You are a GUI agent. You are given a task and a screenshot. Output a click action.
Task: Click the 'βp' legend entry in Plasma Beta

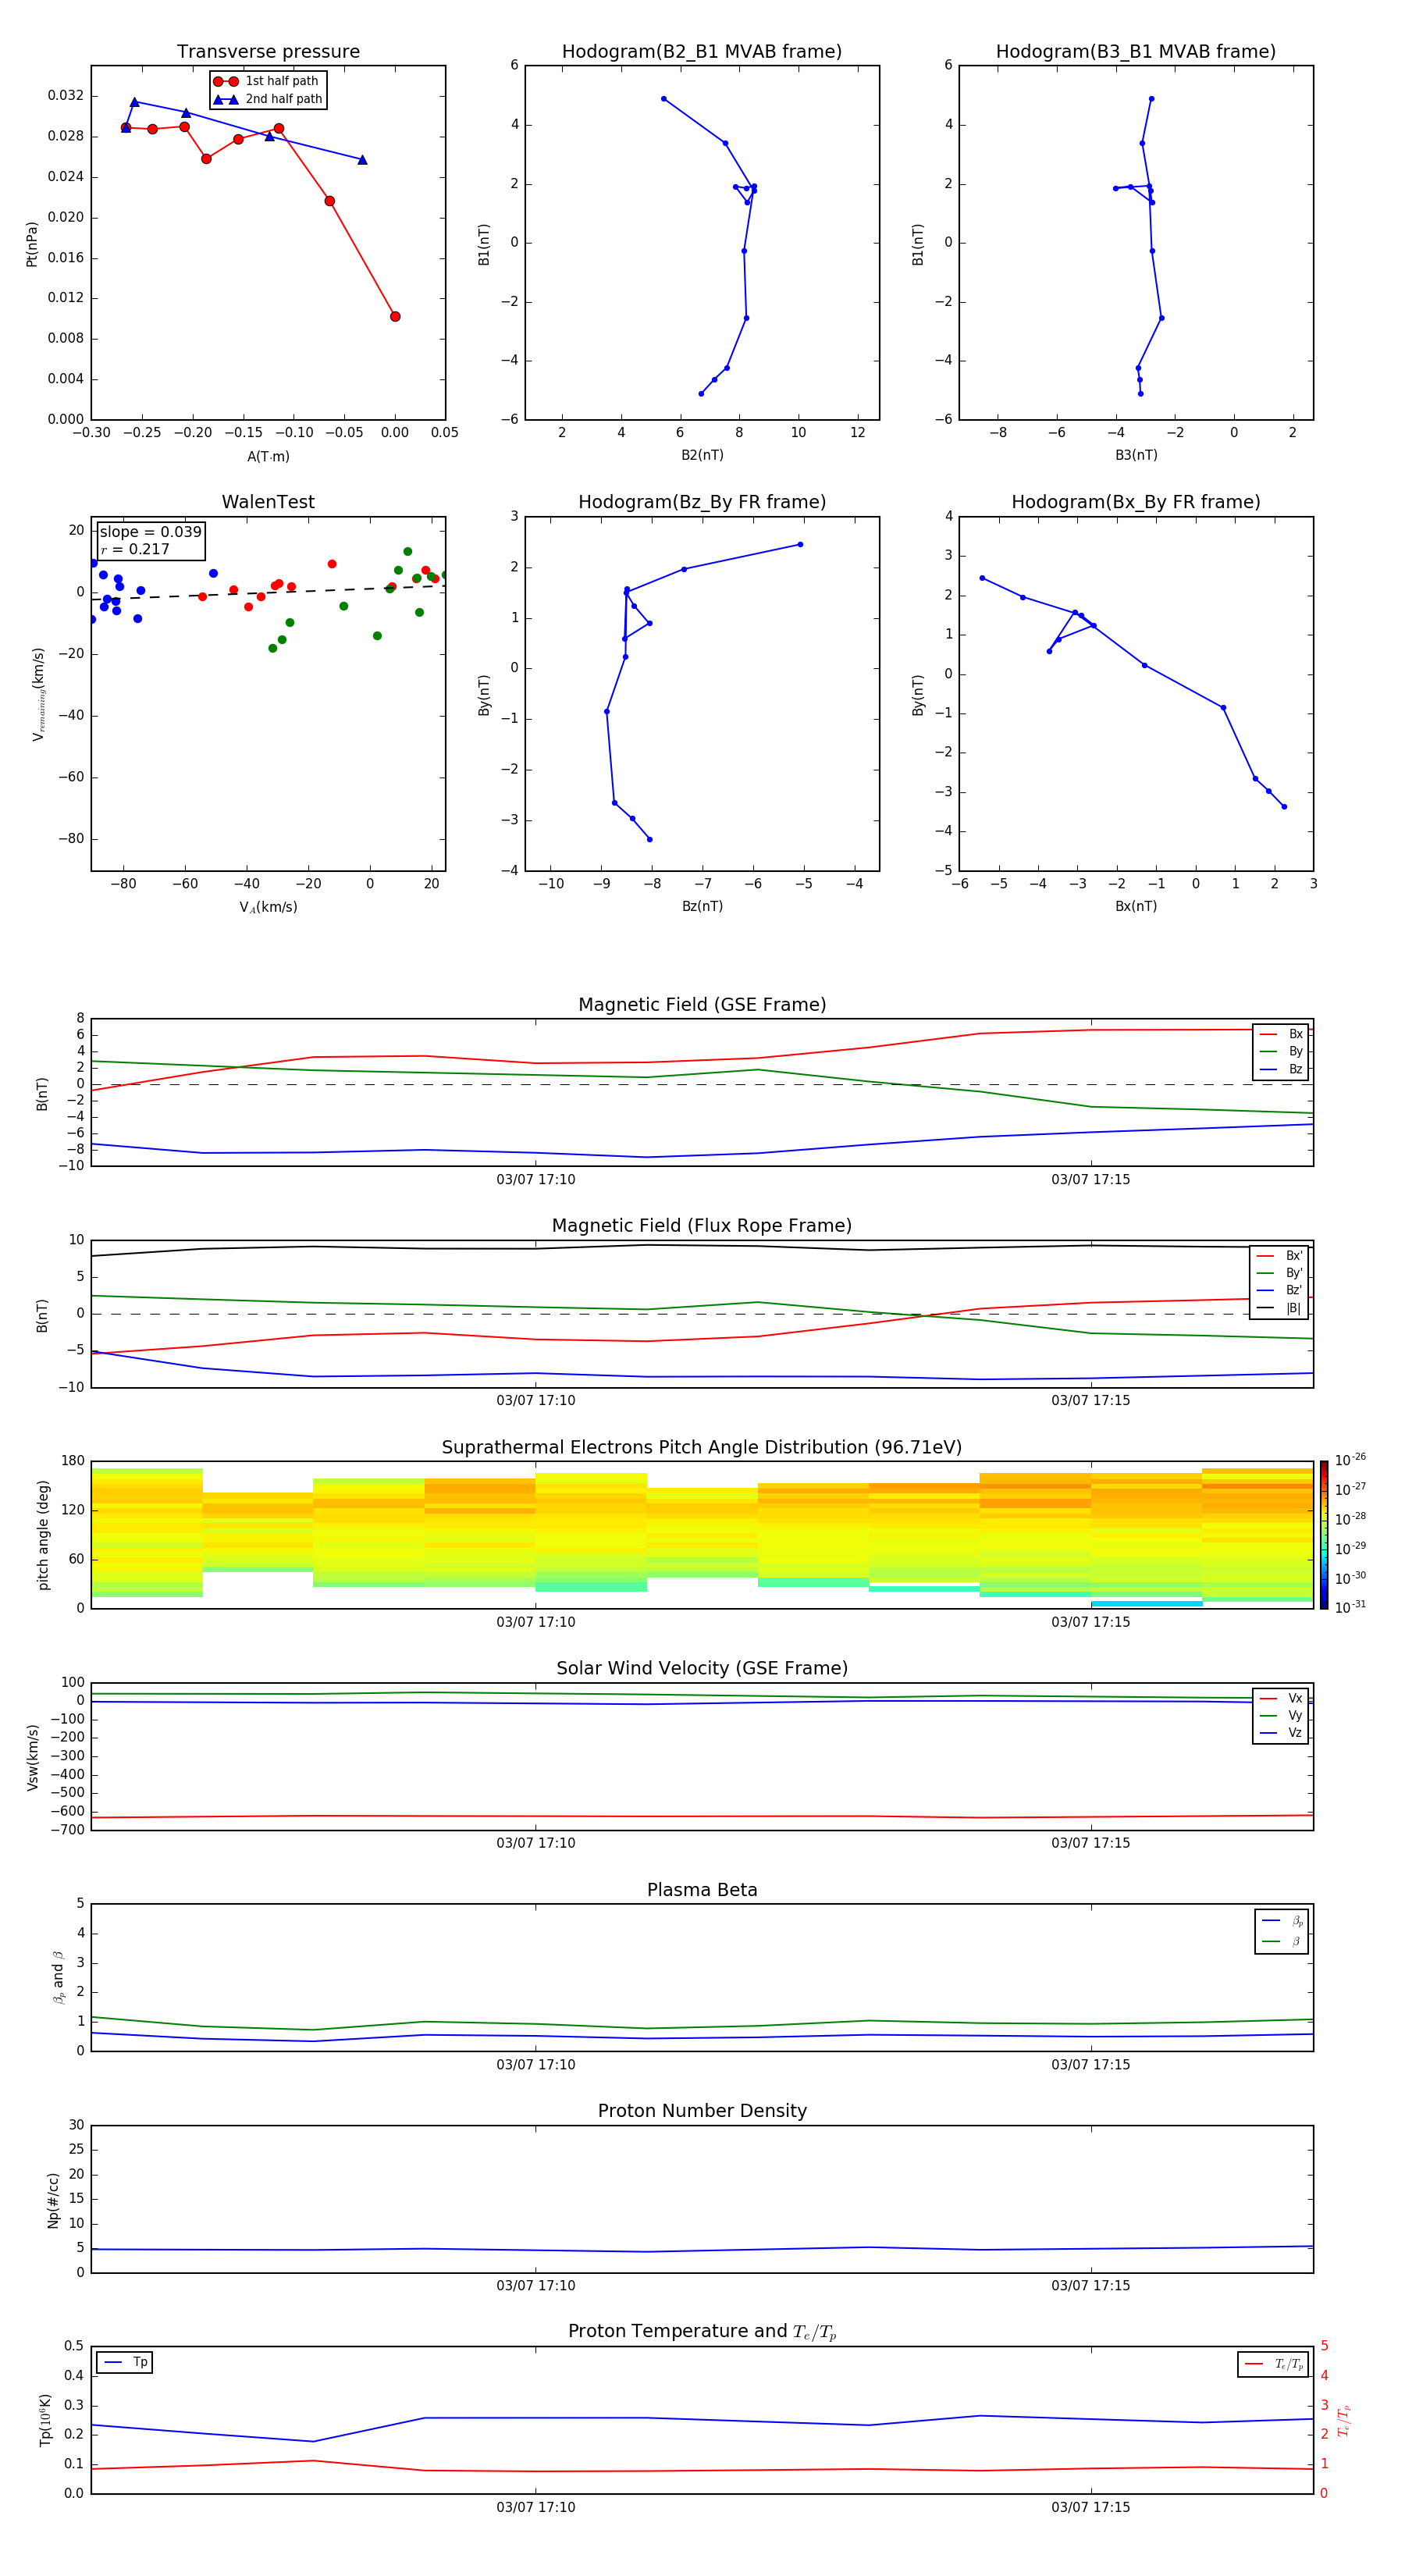tap(1282, 1921)
